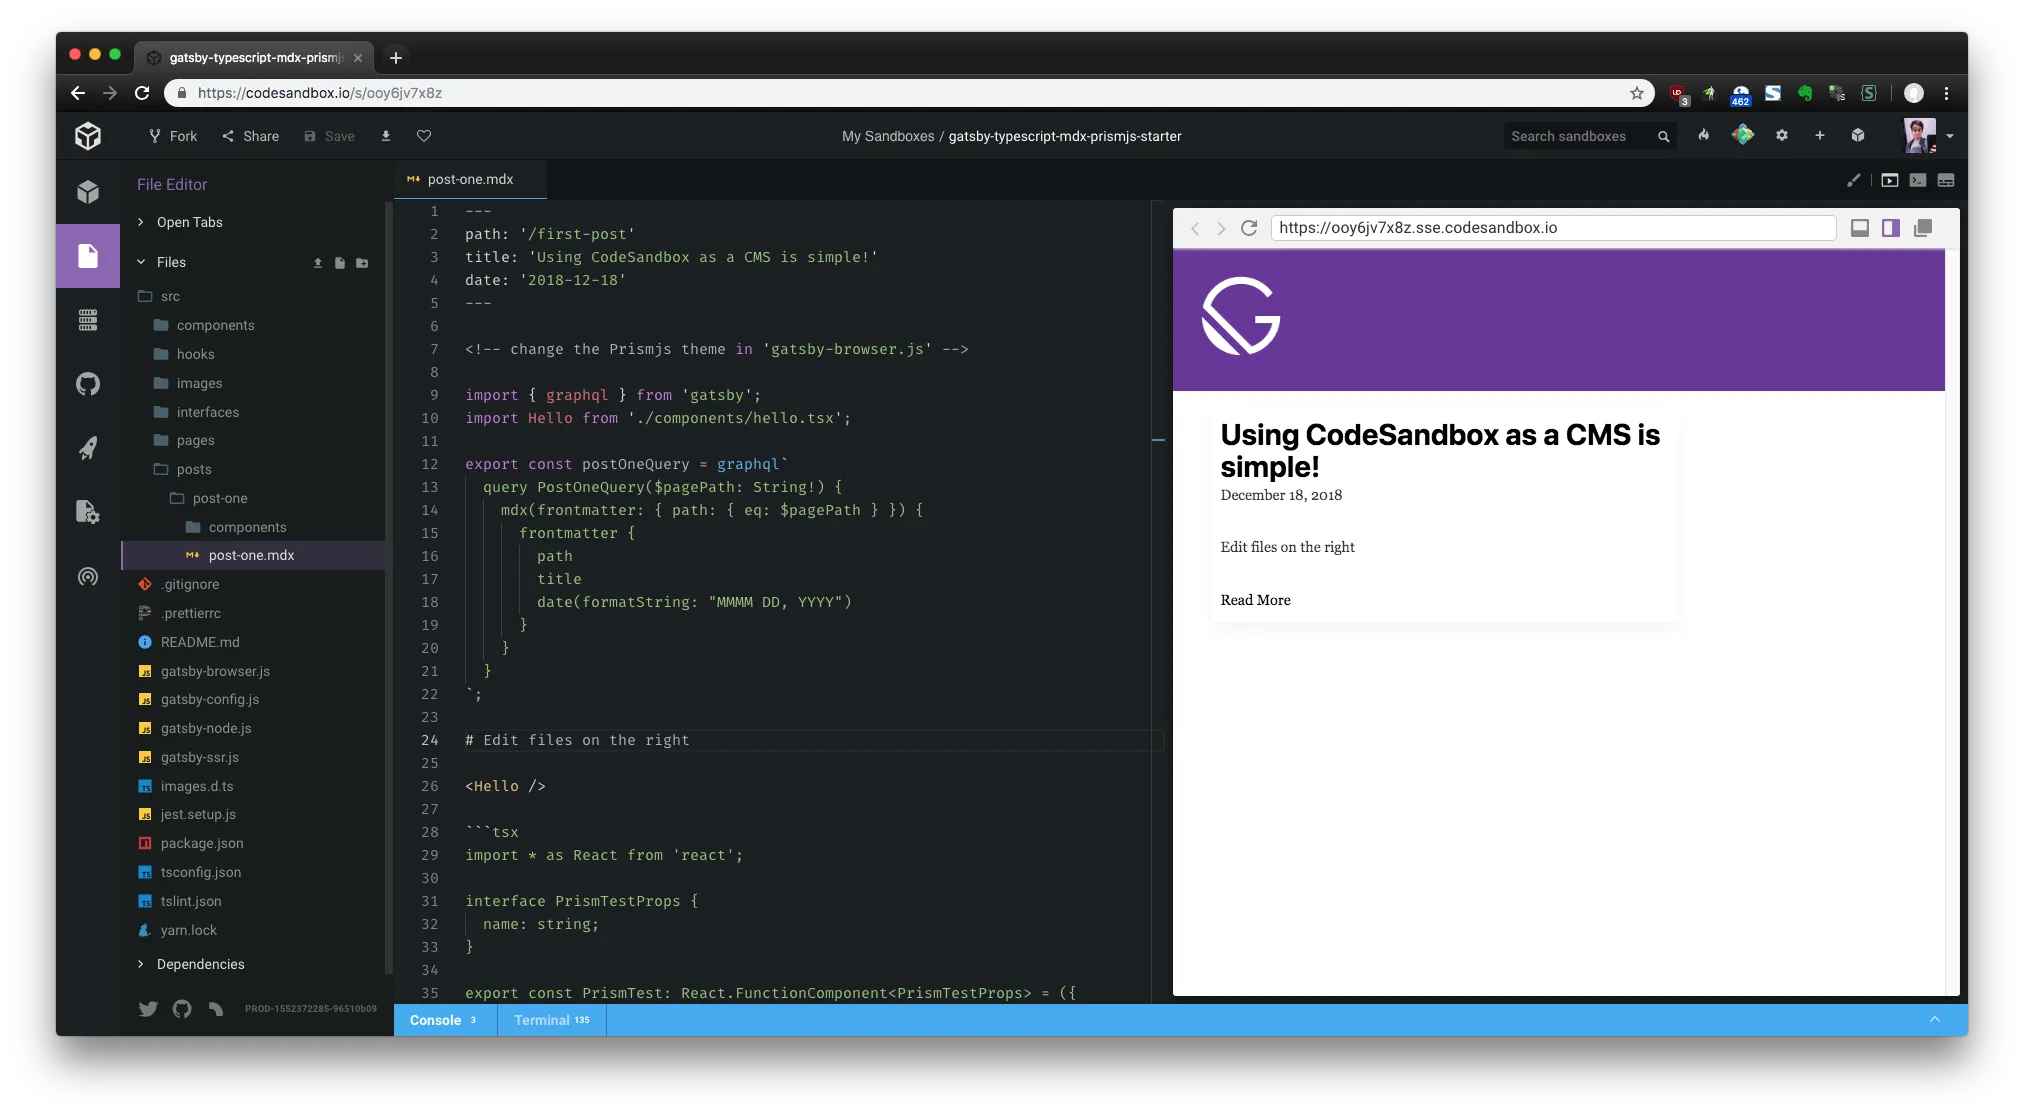Expand the Open Tabs section
Image resolution: width=2024 pixels, height=1116 pixels.
click(x=140, y=222)
